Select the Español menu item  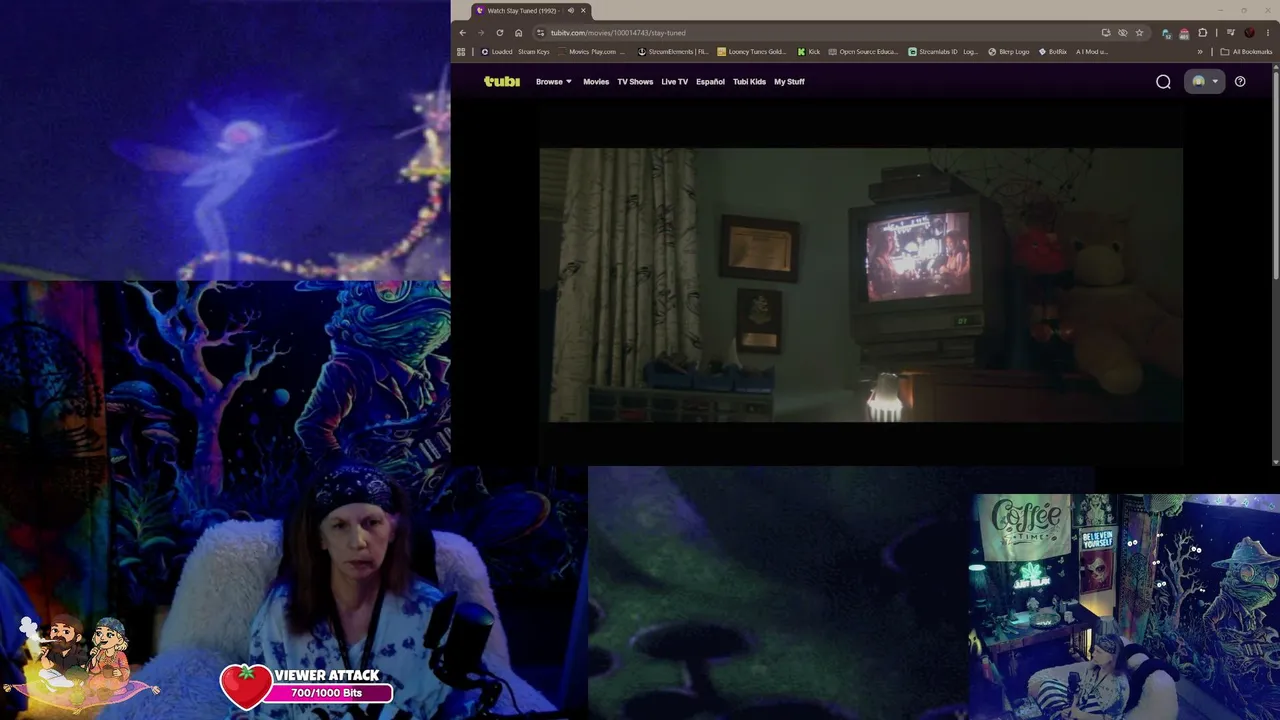point(710,82)
